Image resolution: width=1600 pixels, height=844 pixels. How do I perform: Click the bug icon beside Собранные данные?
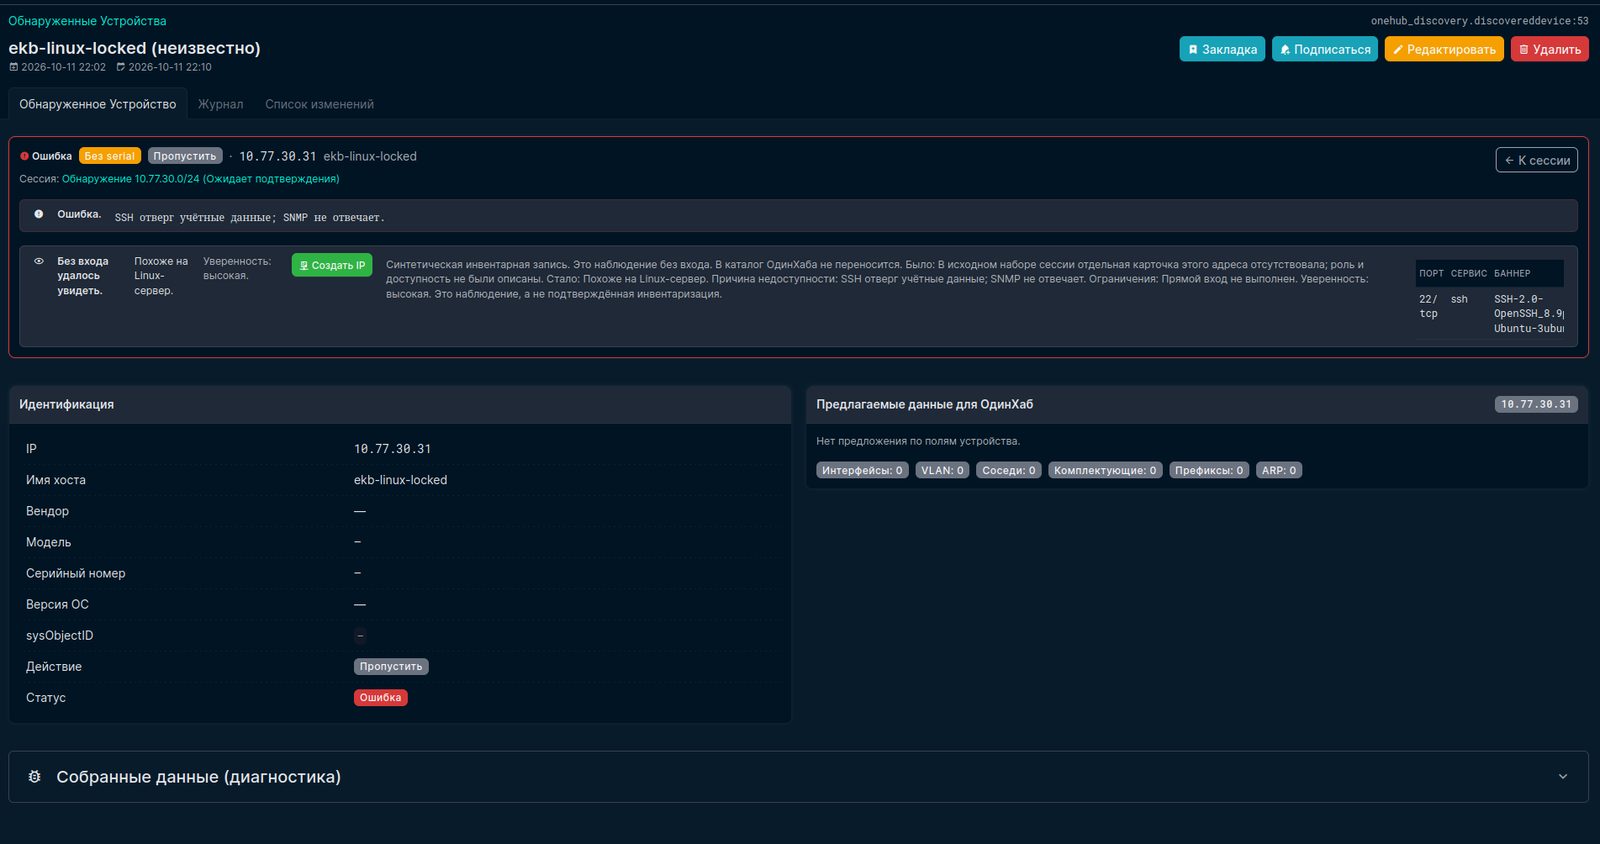[x=34, y=777]
